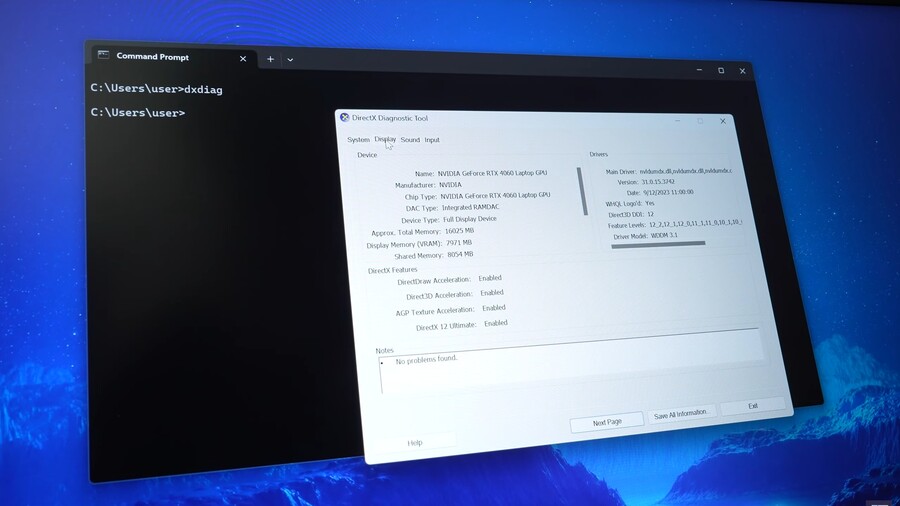This screenshot has width=900, height=506.
Task: Click the Help button
Action: pyautogui.click(x=415, y=442)
